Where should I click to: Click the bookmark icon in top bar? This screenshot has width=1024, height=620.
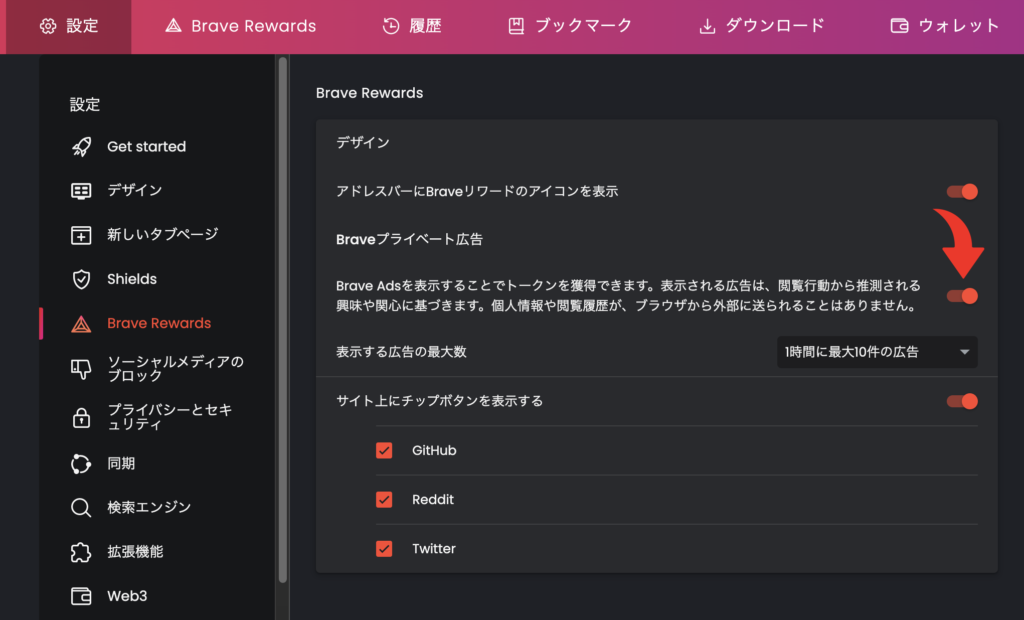pyautogui.click(x=516, y=26)
